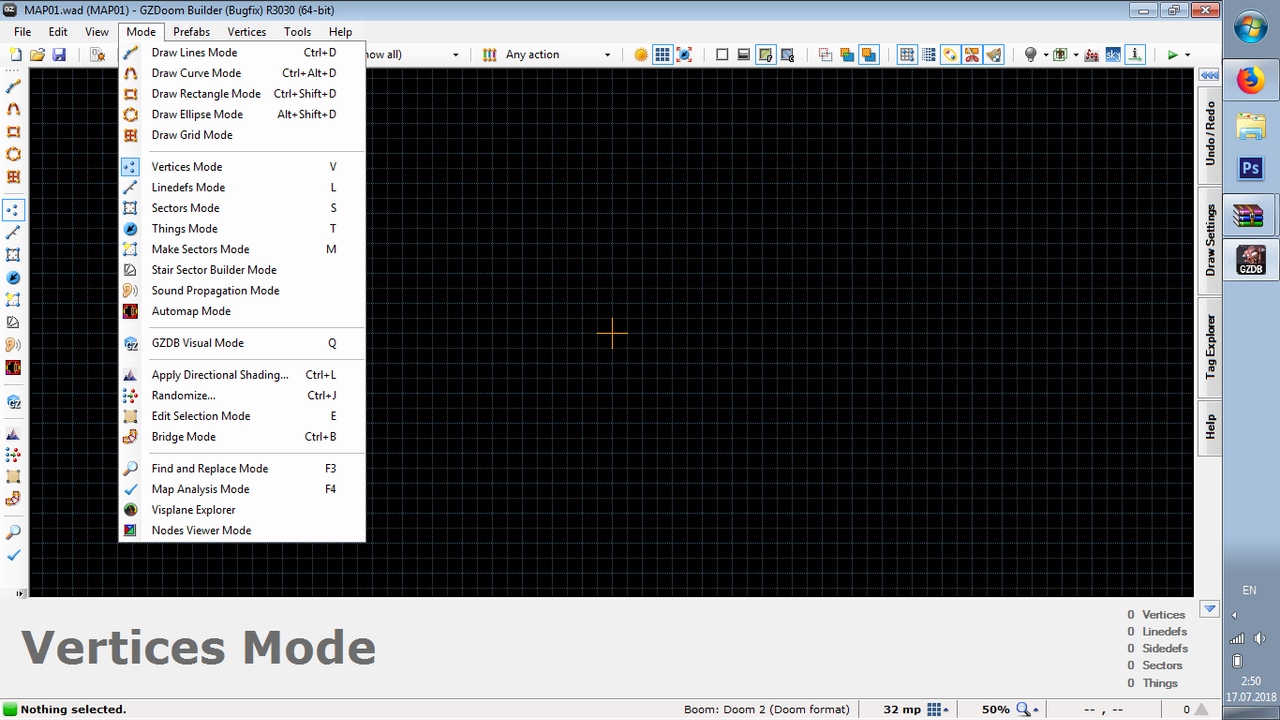
Task: Open Map Options from the top toolbar icon
Action: [x=97, y=54]
